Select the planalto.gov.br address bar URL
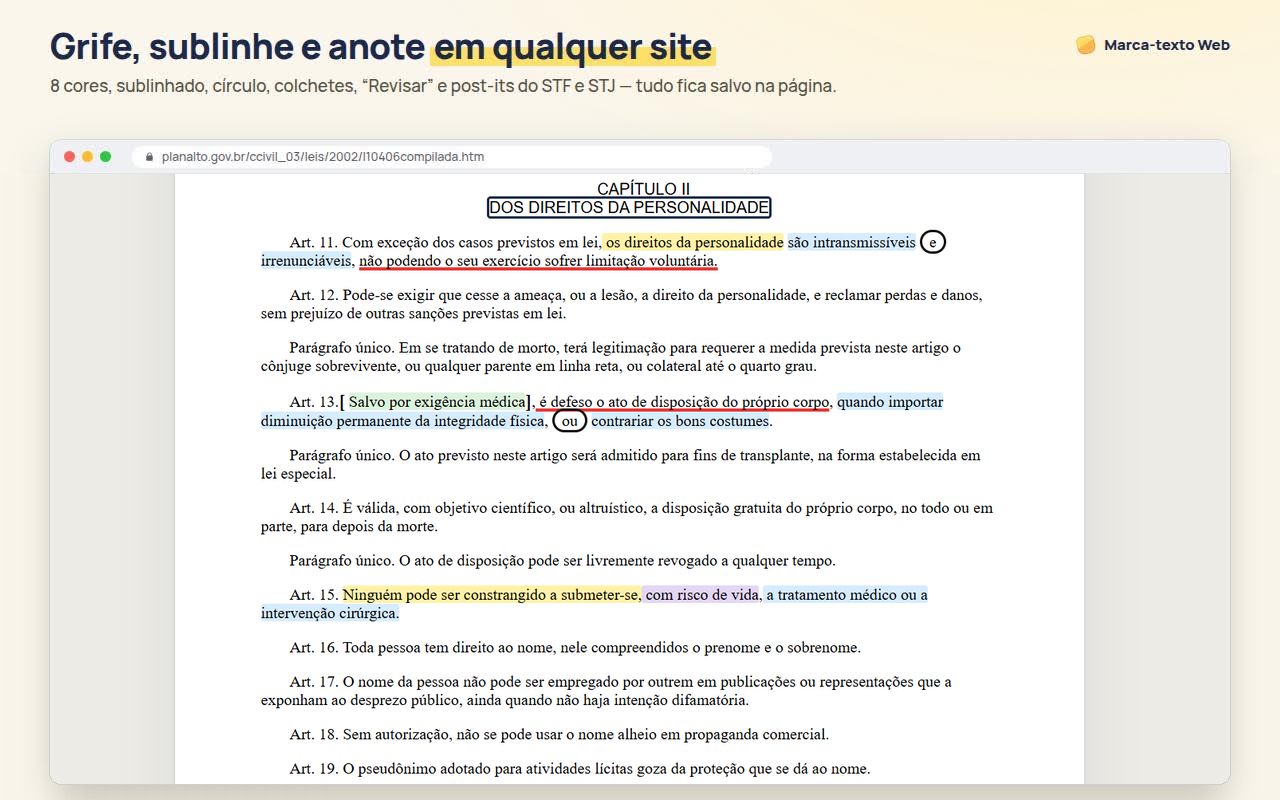 [x=323, y=157]
